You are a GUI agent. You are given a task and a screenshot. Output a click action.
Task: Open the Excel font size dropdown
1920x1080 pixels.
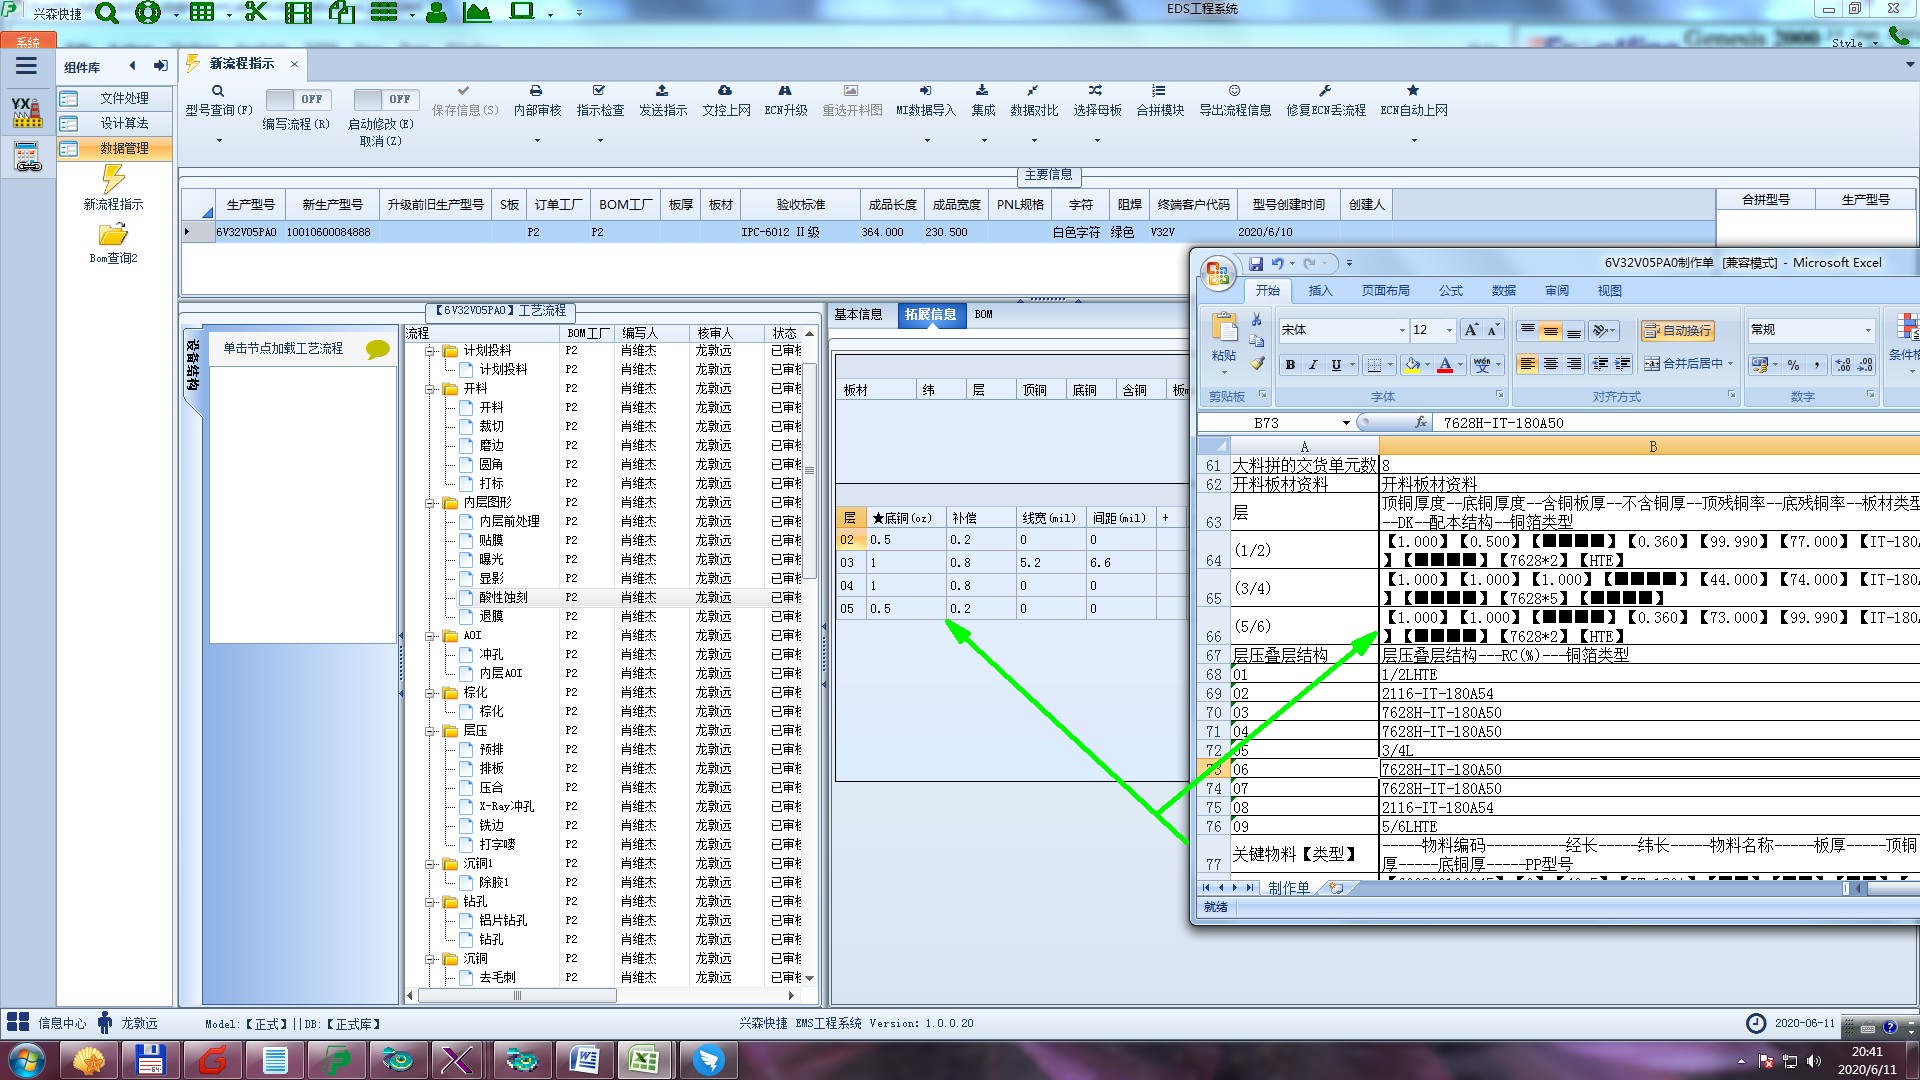[1449, 330]
